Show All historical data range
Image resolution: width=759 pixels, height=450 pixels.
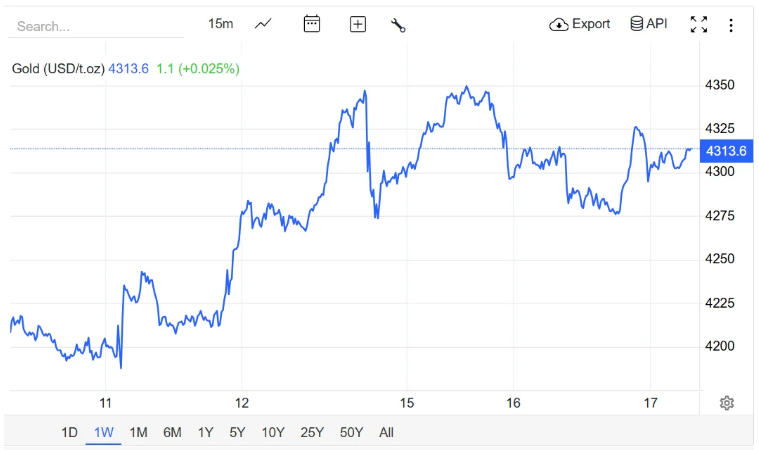[387, 432]
